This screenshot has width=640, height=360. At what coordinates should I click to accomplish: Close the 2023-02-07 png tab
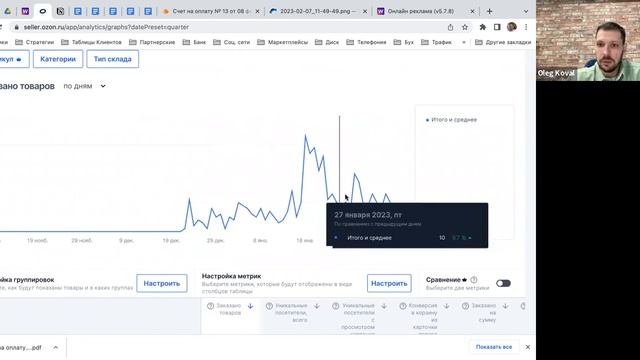(x=365, y=11)
